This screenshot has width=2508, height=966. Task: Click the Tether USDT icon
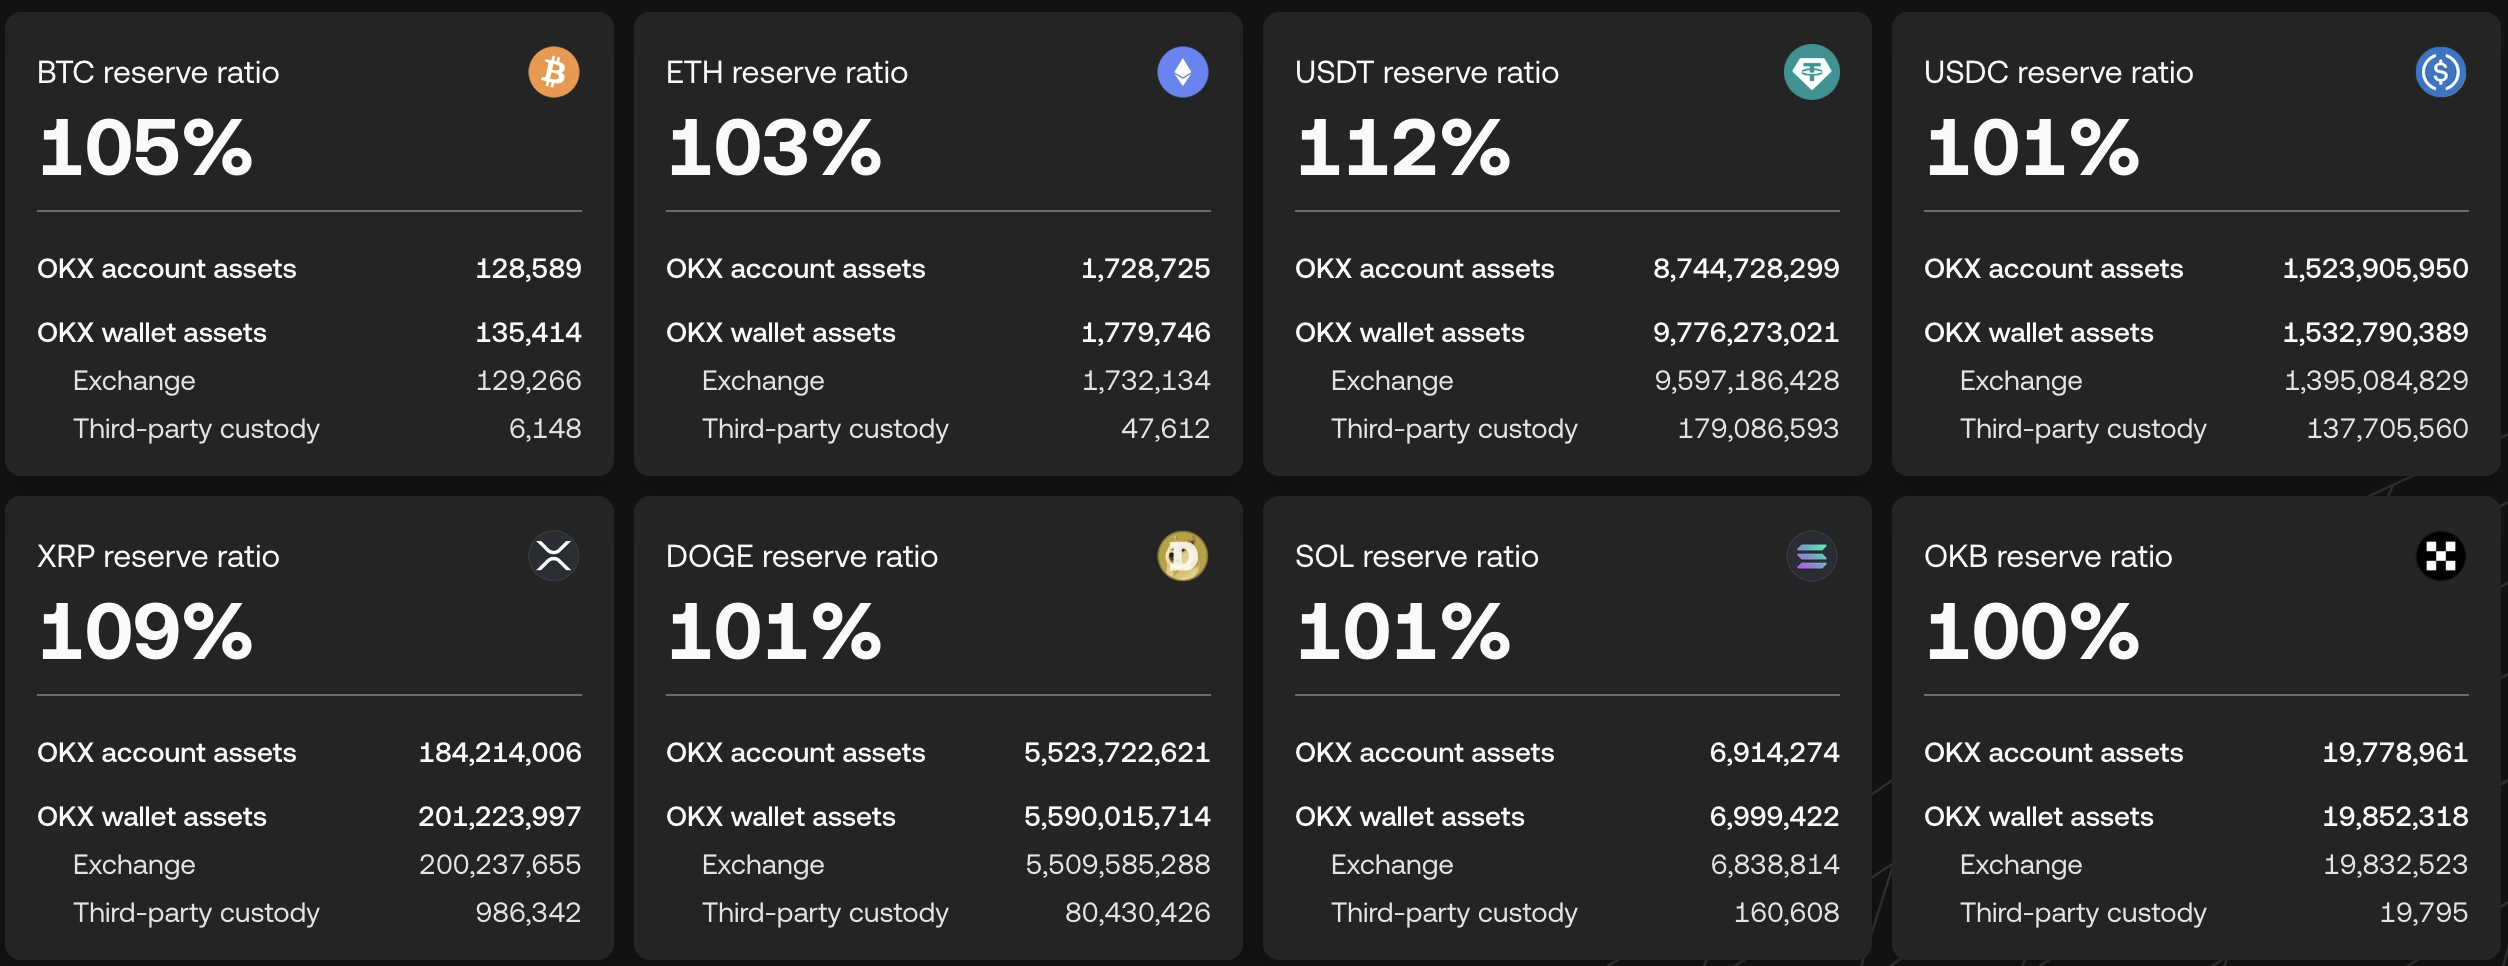pyautogui.click(x=1812, y=72)
